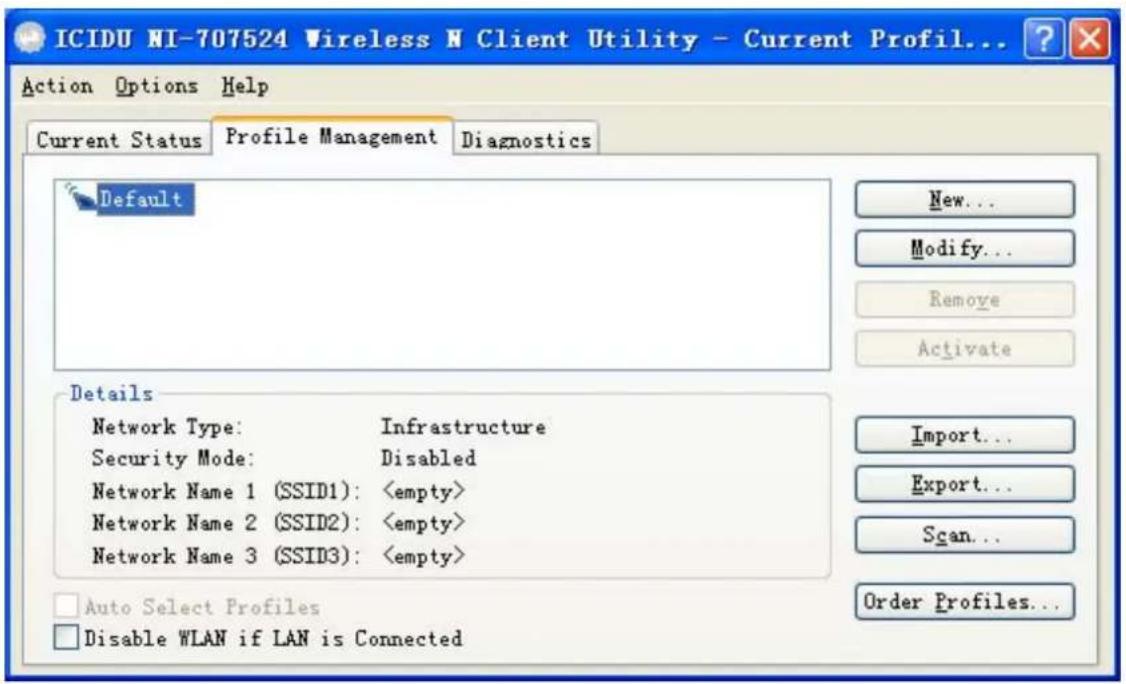Click the Modify button
Image resolution: width=1126 pixels, height=684 pixels.
[x=964, y=249]
